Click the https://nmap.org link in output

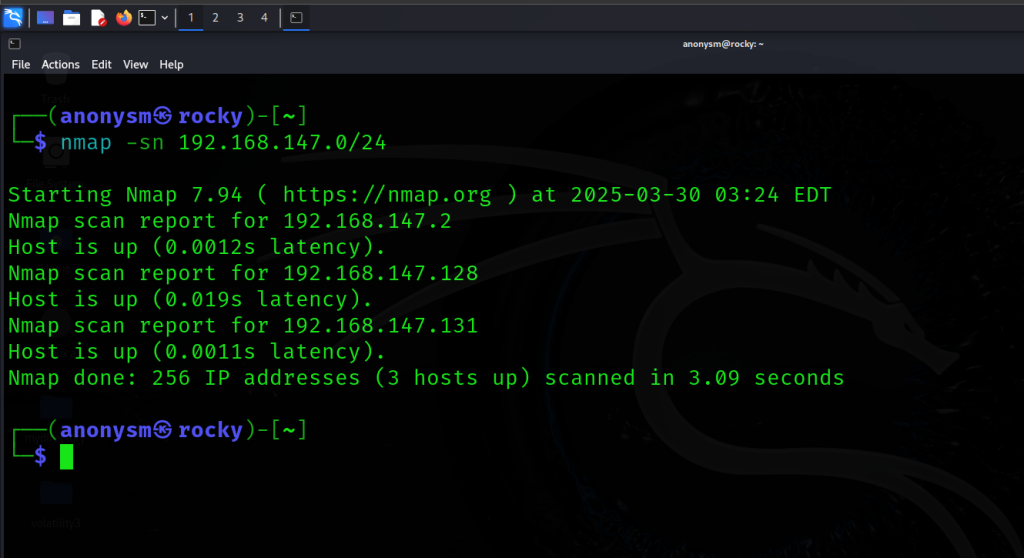387,195
